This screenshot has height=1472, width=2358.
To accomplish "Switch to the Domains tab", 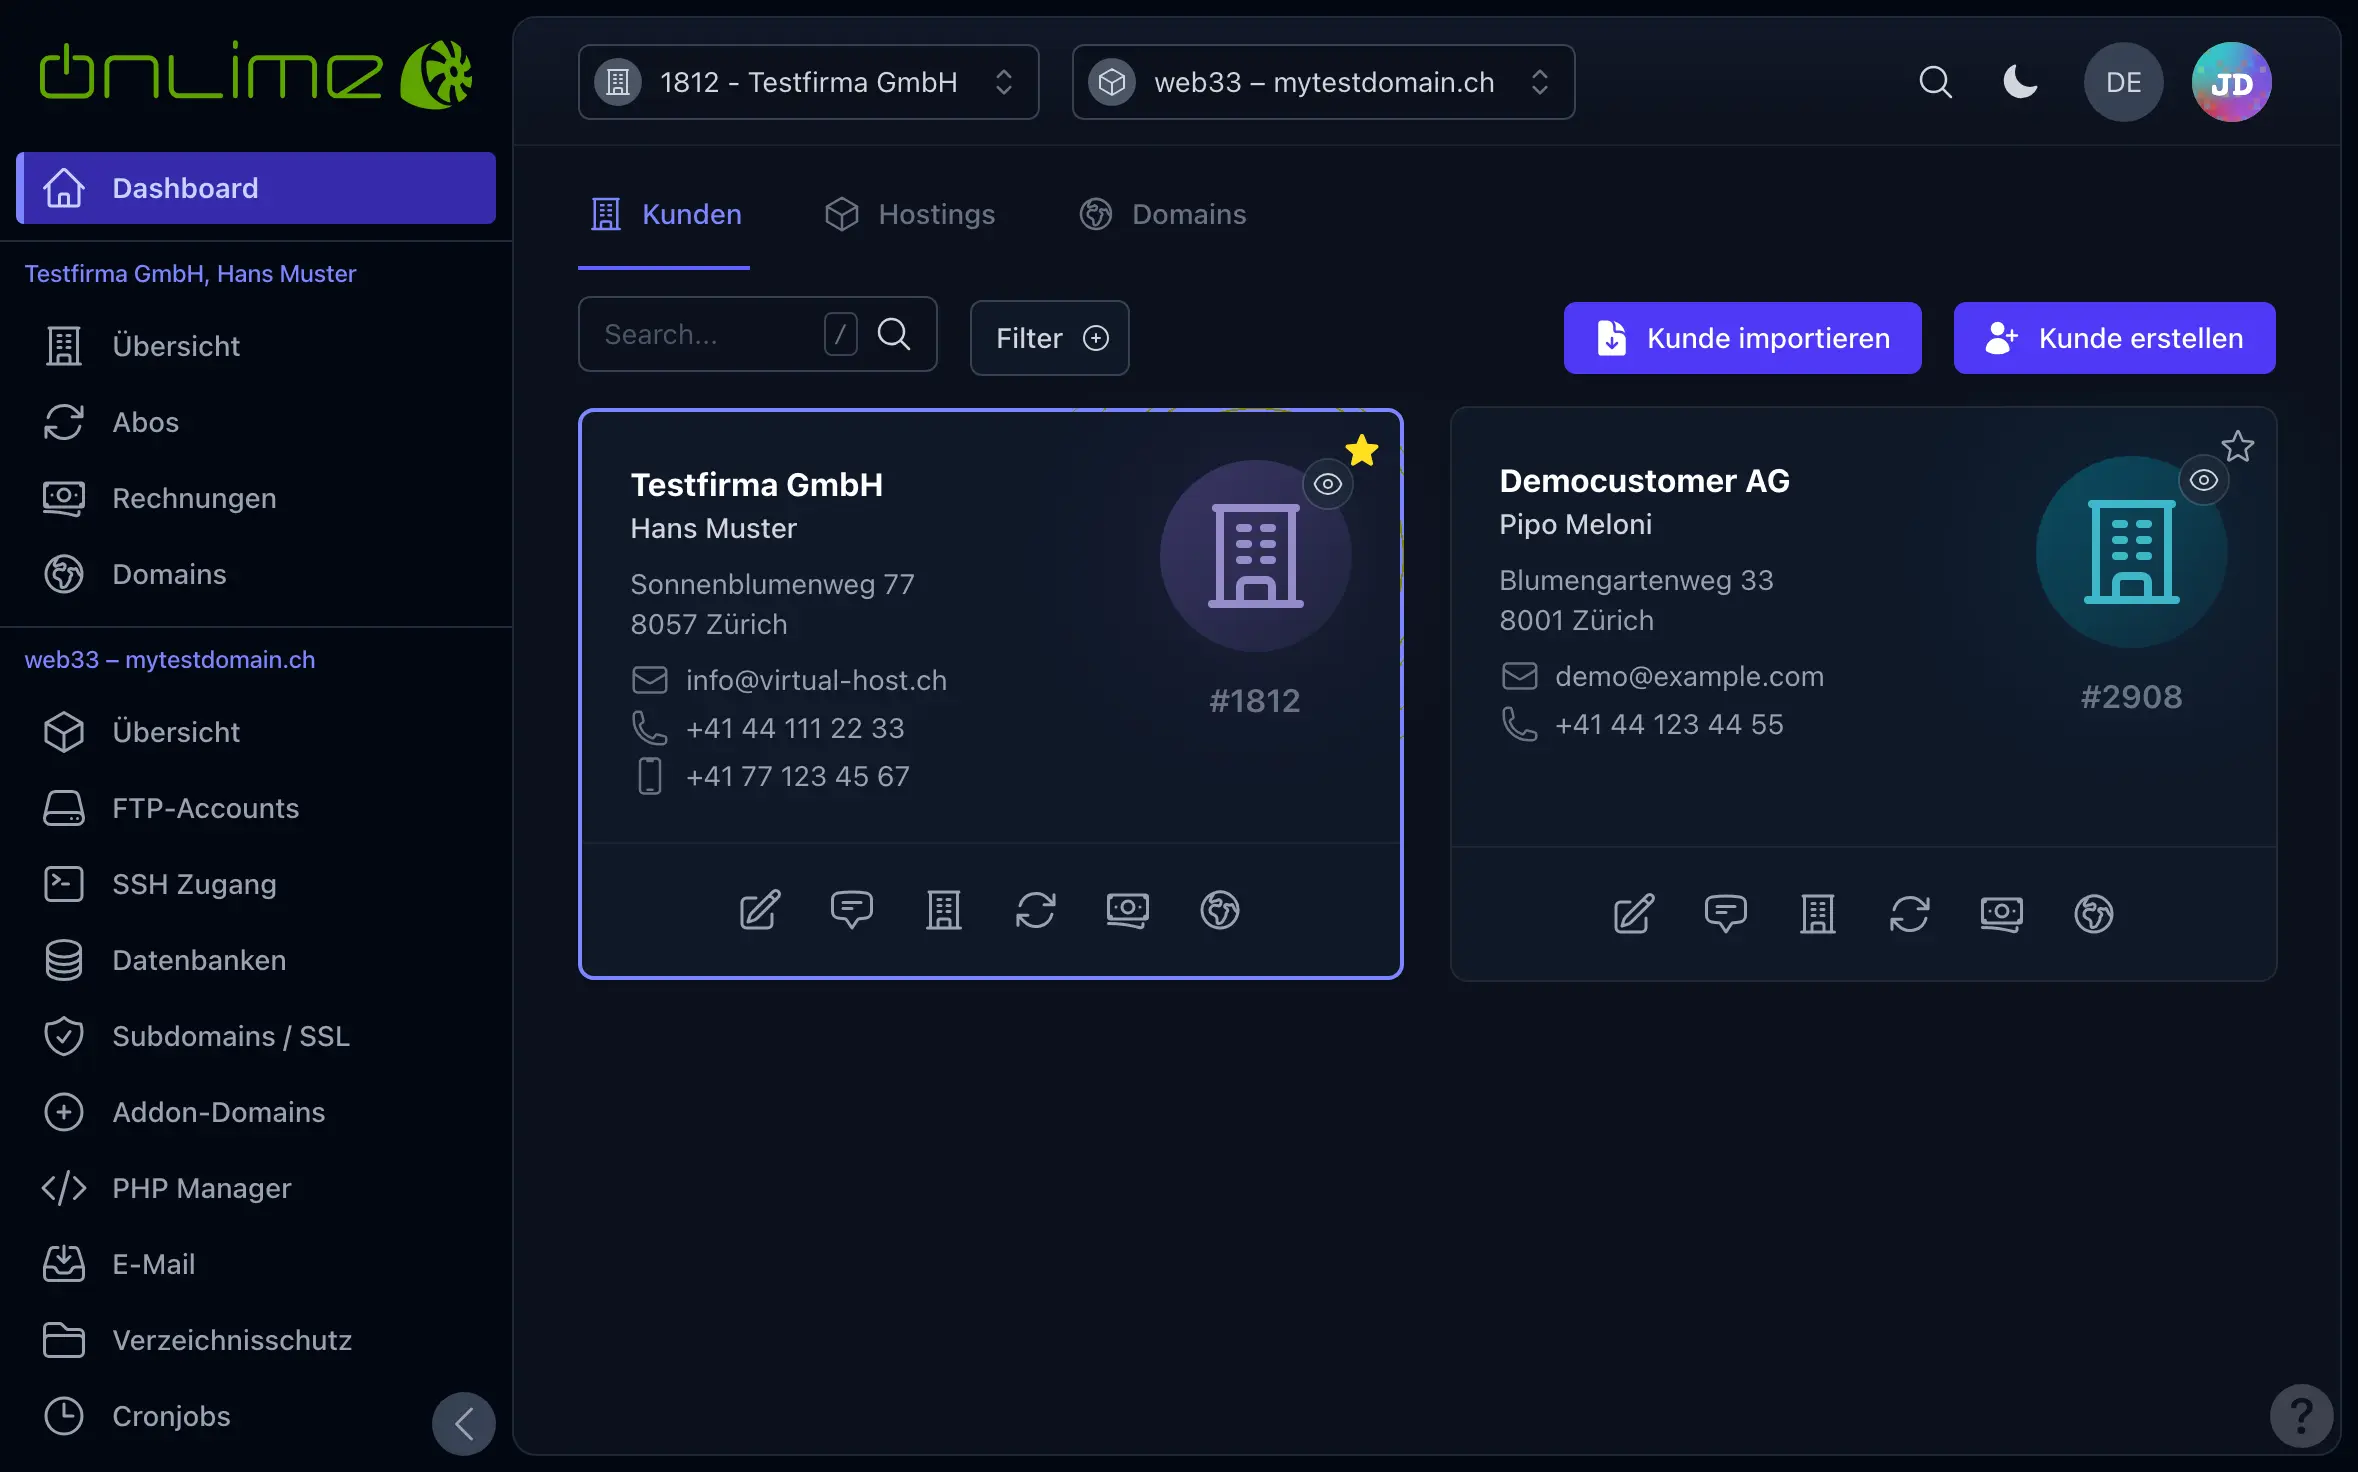I will point(1162,214).
